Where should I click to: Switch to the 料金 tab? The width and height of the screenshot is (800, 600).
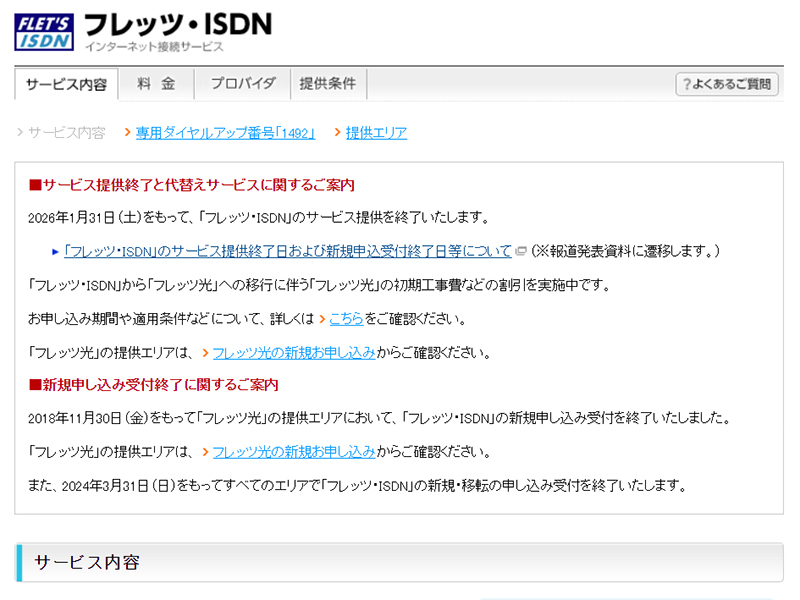pyautogui.click(x=155, y=84)
